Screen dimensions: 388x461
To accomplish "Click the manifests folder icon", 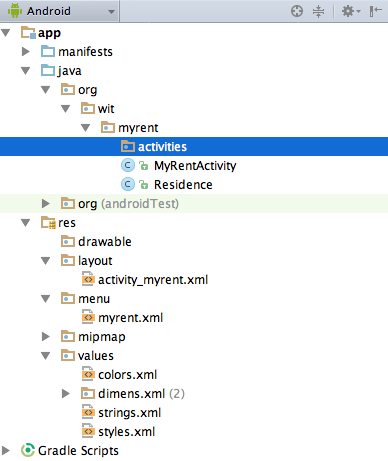I will click(48, 51).
